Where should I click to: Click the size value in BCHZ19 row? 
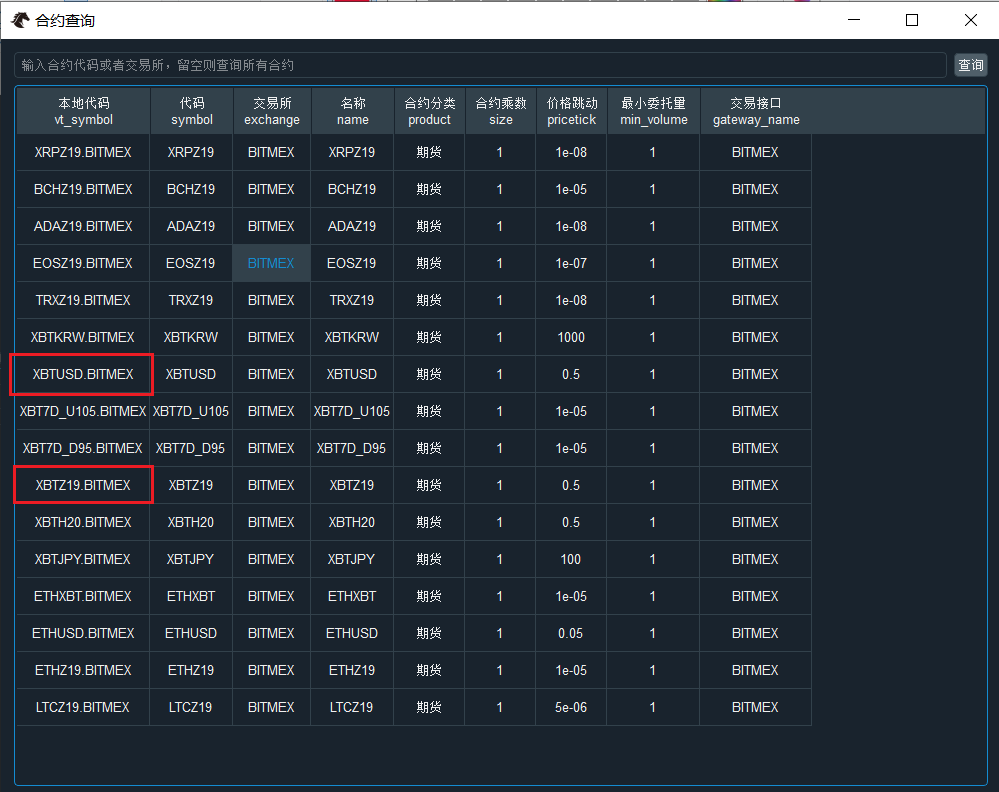click(x=500, y=189)
